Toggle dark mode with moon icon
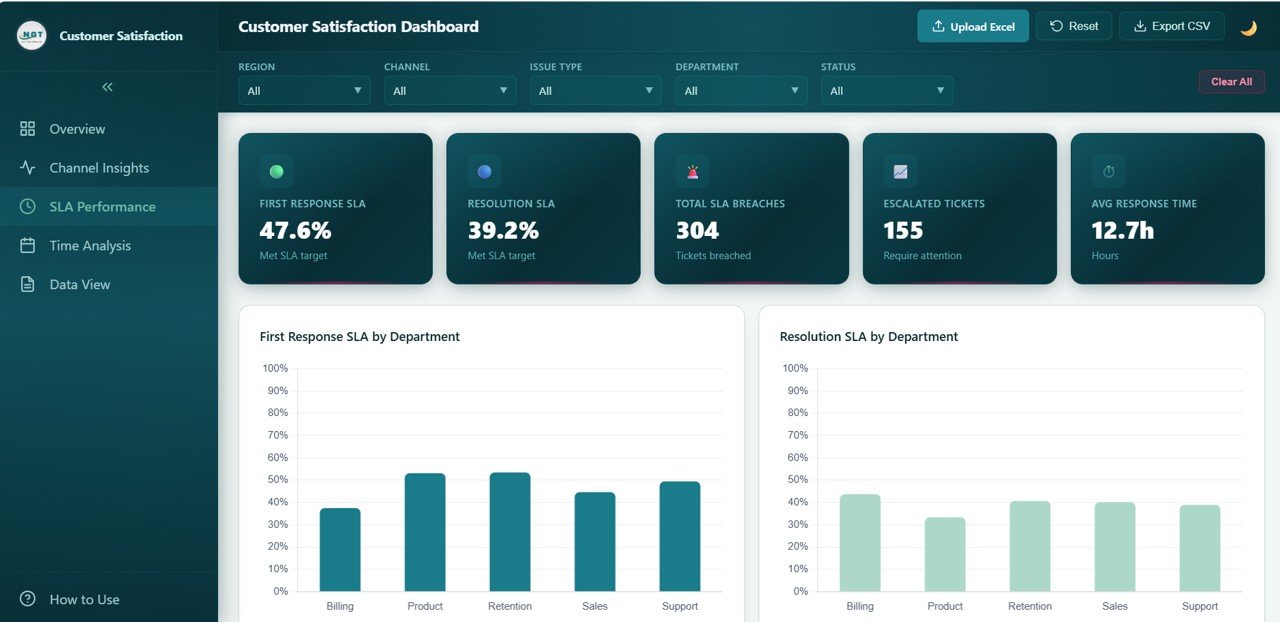This screenshot has width=1280, height=622. click(x=1248, y=27)
